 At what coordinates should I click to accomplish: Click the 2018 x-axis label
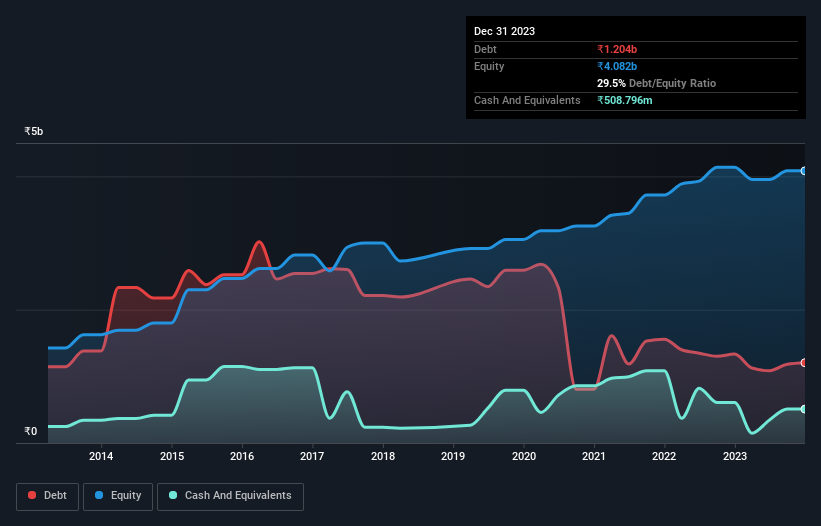coord(383,456)
